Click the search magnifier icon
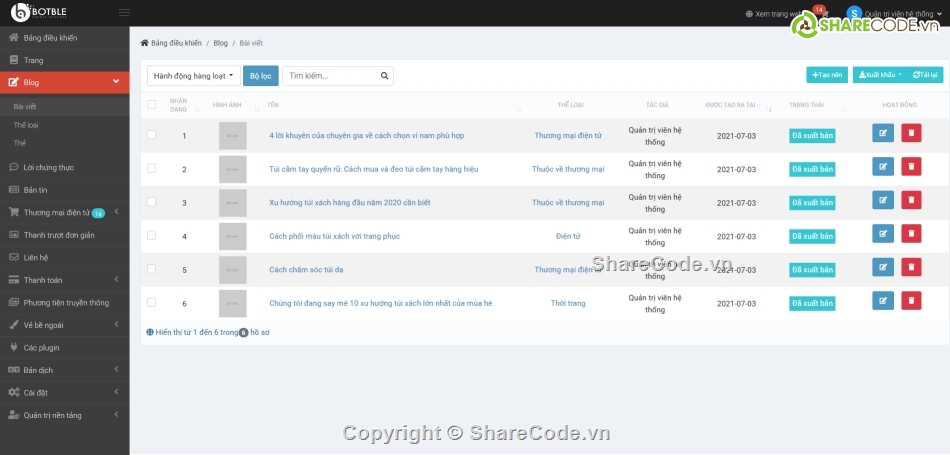The width and height of the screenshot is (950, 455). pyautogui.click(x=384, y=76)
